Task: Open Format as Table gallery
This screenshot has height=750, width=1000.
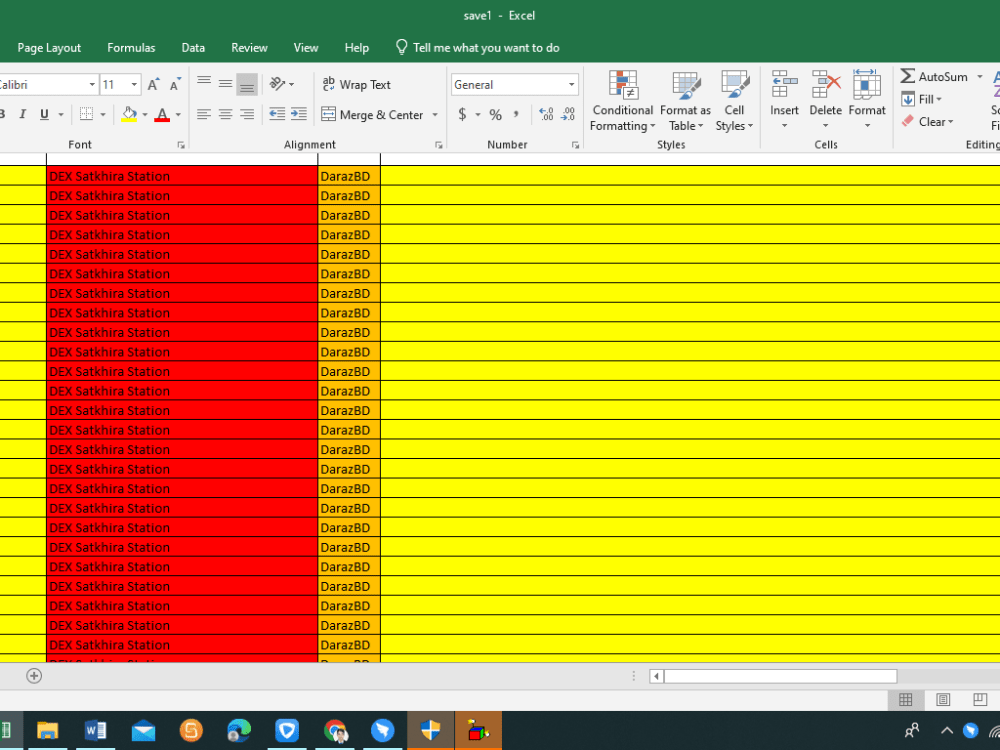Action: [686, 101]
